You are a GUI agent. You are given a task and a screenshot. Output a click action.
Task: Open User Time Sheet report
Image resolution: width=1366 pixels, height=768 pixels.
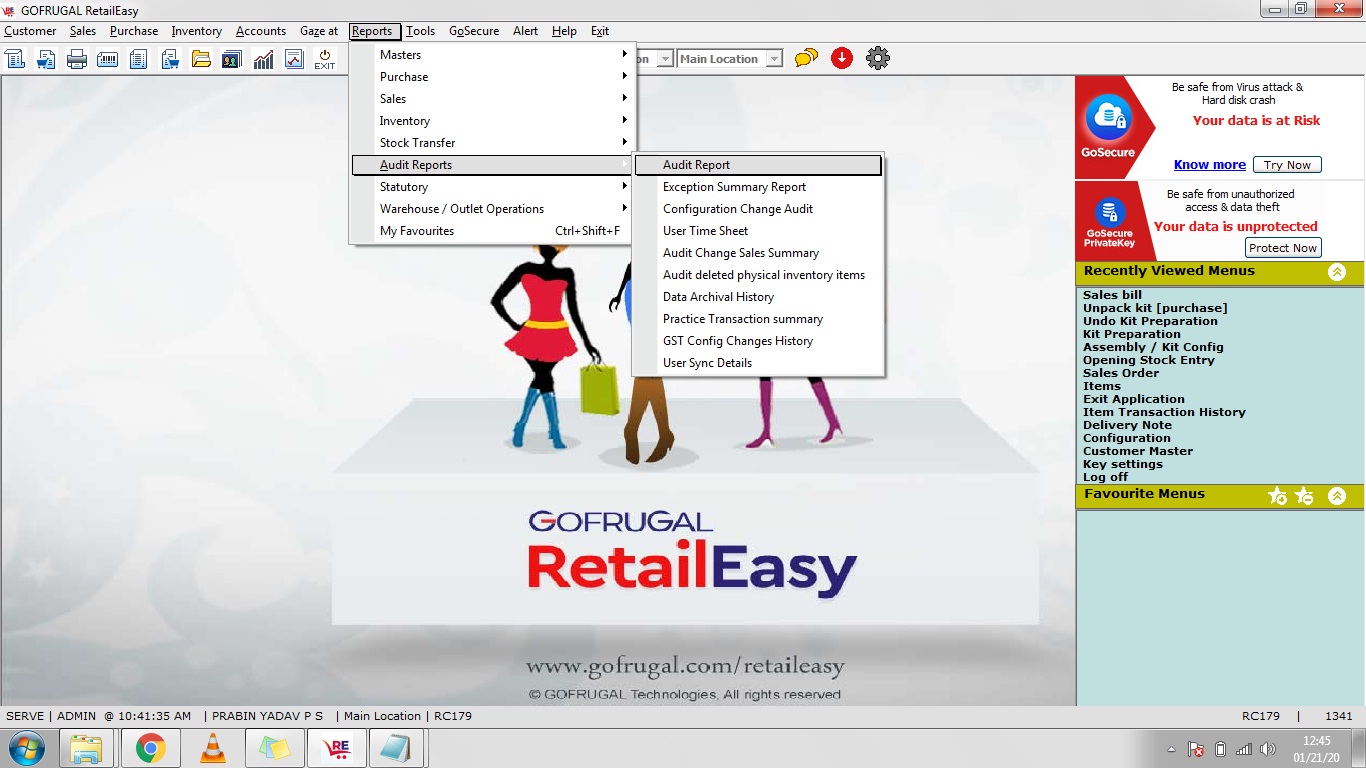pyautogui.click(x=758, y=231)
